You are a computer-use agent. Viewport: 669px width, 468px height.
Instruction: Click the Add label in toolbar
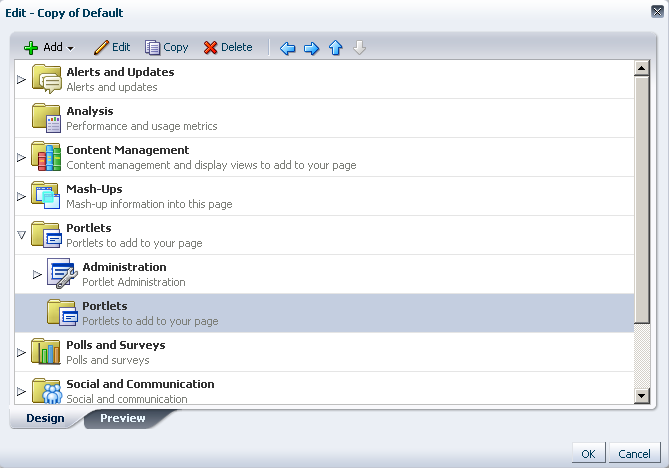(53, 47)
